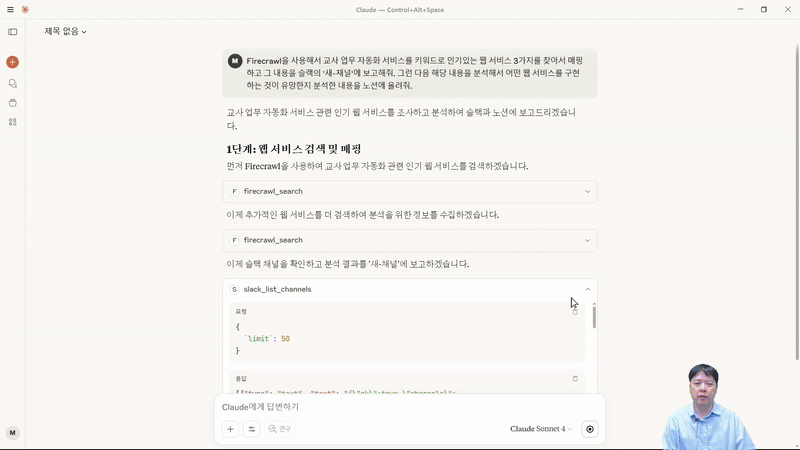Click the user profile avatar M in sidebar
The width and height of the screenshot is (800, 450).
click(12, 433)
